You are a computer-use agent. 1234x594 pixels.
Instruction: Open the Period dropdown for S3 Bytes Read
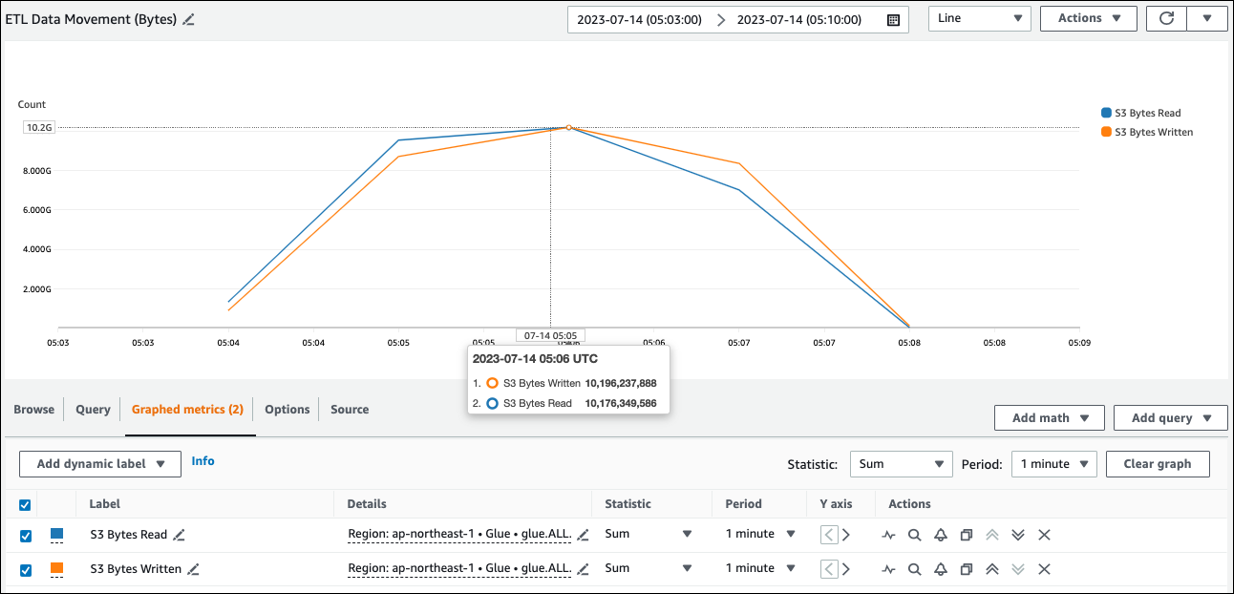tap(758, 534)
